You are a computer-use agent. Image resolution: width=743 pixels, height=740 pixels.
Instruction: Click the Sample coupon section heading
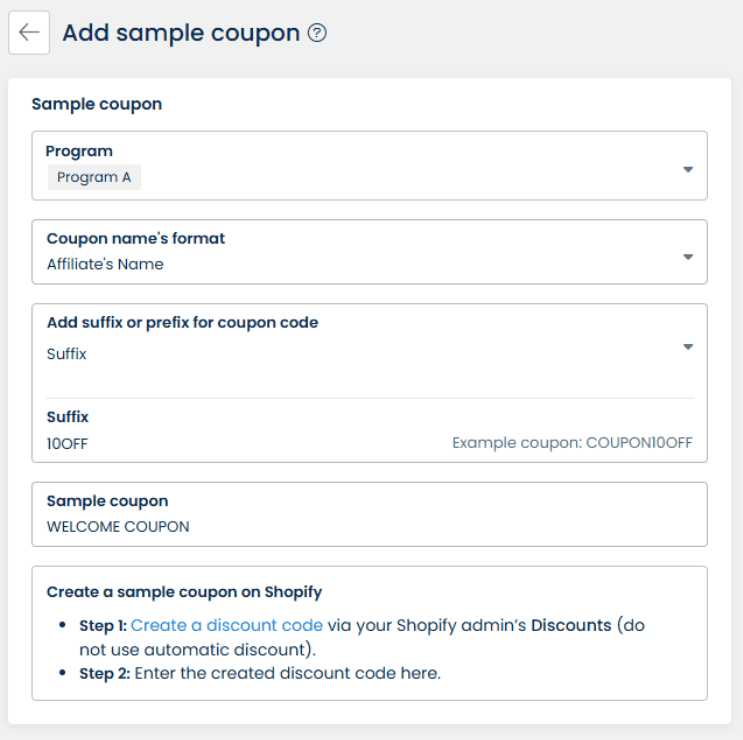[x=97, y=103]
